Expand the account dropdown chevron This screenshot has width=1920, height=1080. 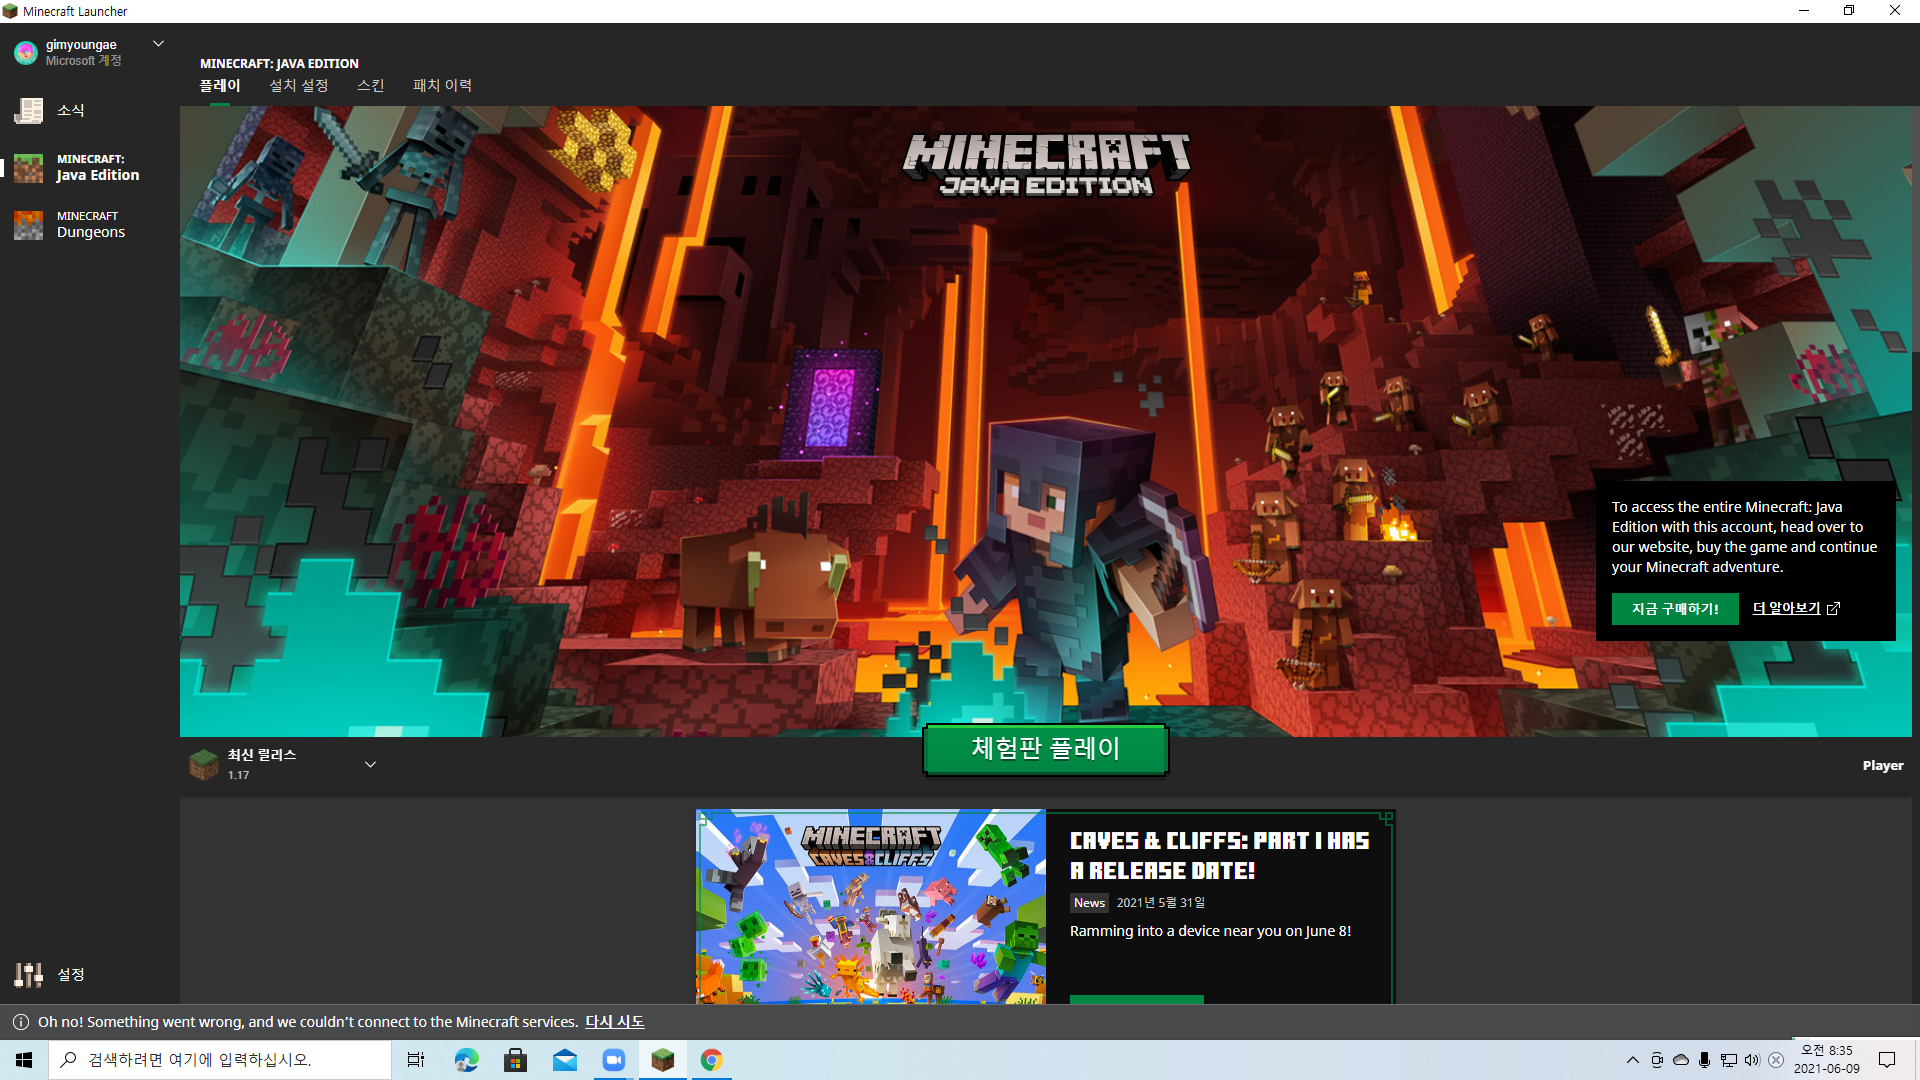tap(158, 44)
